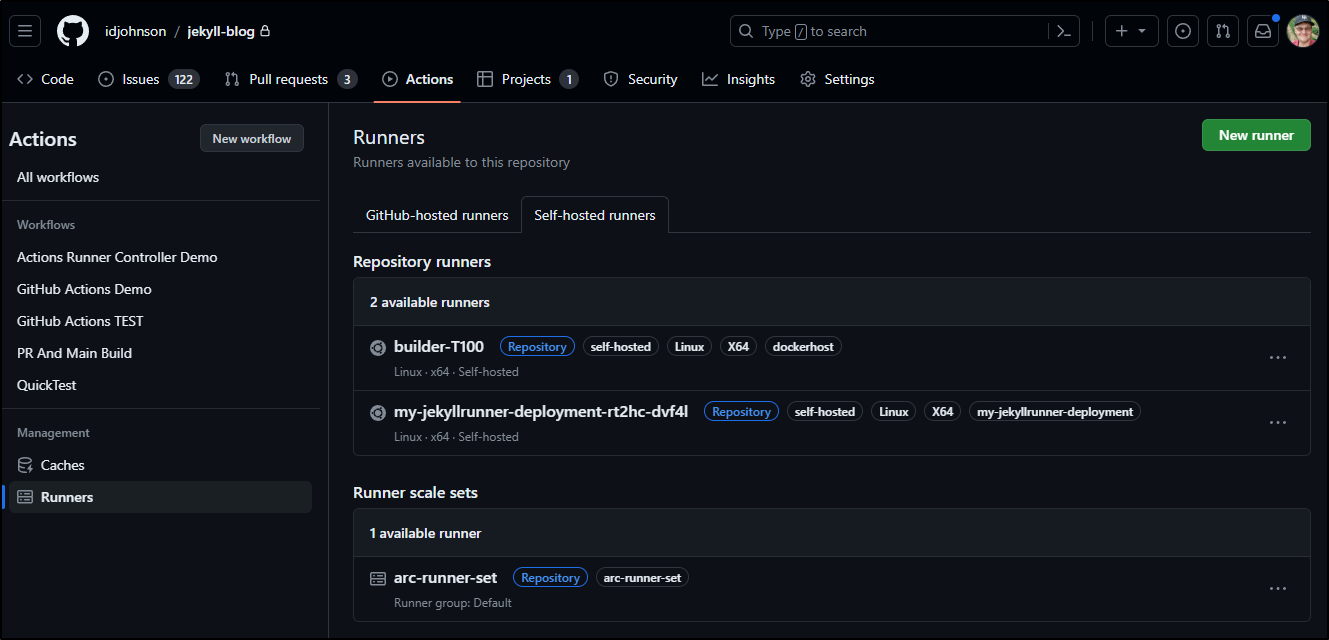
Task: Click the Issues count badge 122
Action: pos(184,79)
